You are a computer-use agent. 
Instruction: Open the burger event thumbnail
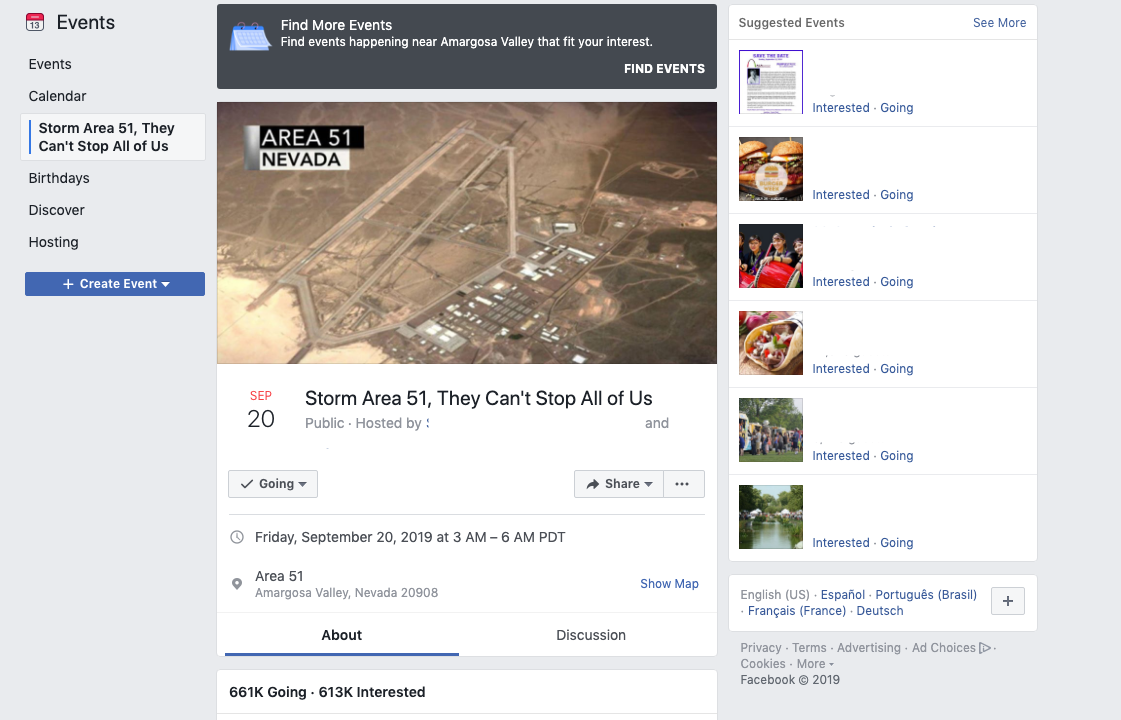pyautogui.click(x=771, y=169)
